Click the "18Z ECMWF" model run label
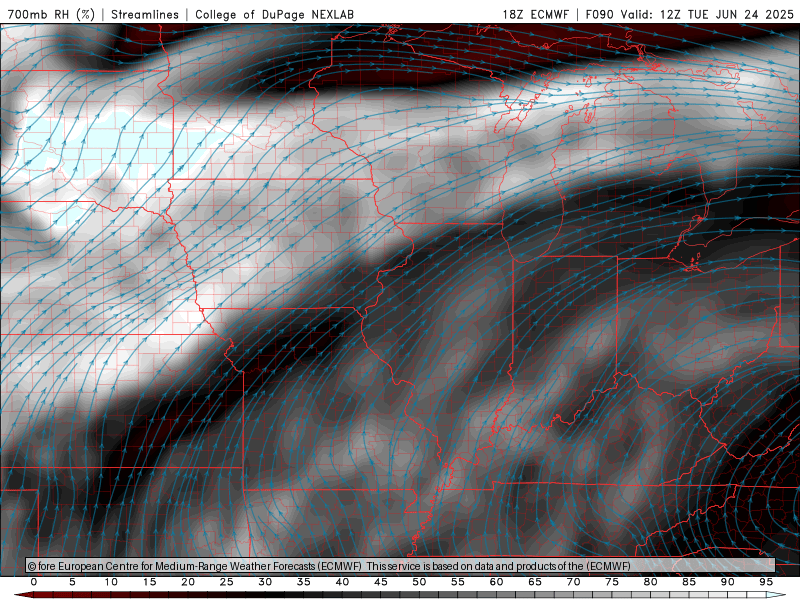This screenshot has height=600, width=800. (x=535, y=14)
